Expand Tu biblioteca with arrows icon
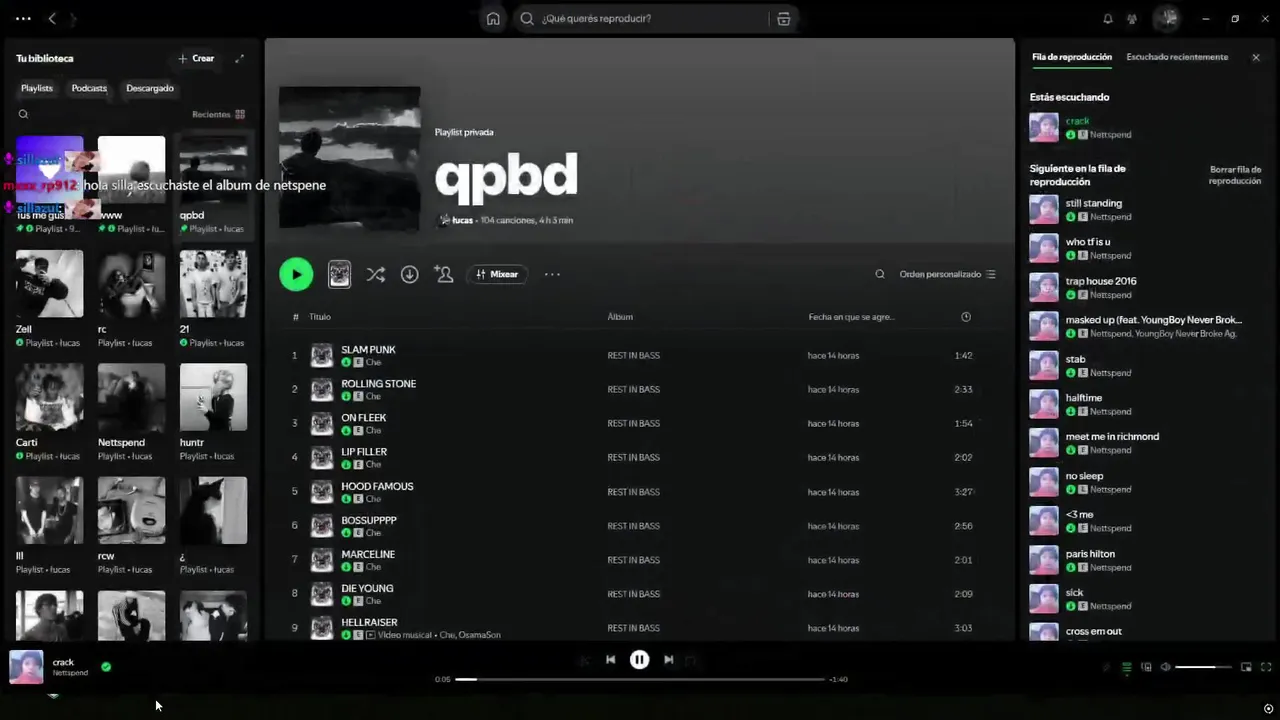Viewport: 1280px width, 720px height. [239, 58]
